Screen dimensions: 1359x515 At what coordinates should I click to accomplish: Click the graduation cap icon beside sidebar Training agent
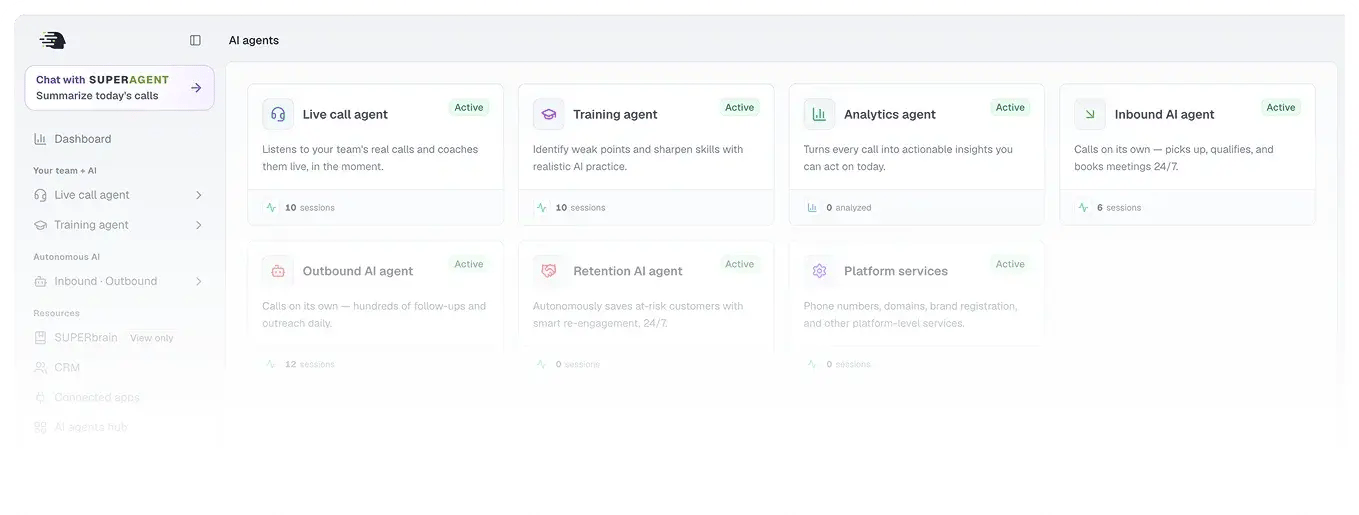click(x=40, y=225)
